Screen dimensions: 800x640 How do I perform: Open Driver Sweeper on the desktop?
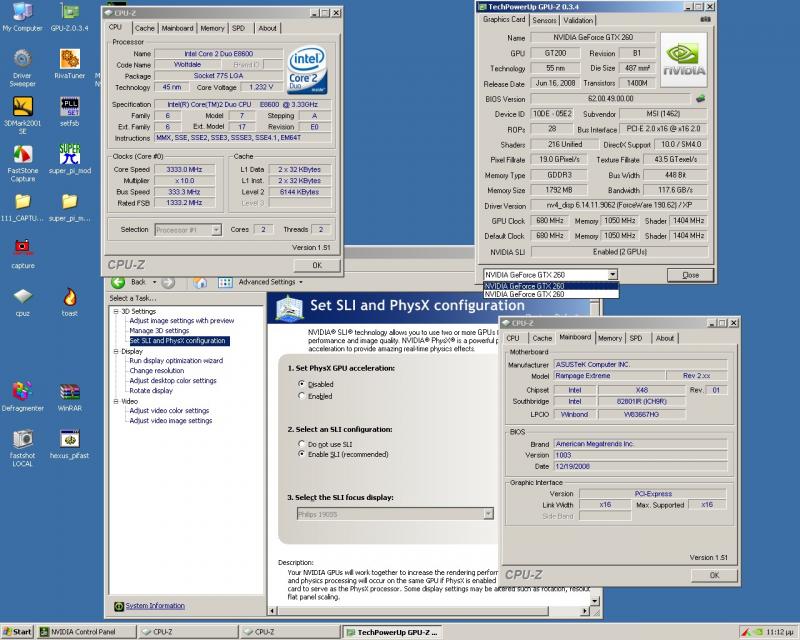tap(22, 68)
